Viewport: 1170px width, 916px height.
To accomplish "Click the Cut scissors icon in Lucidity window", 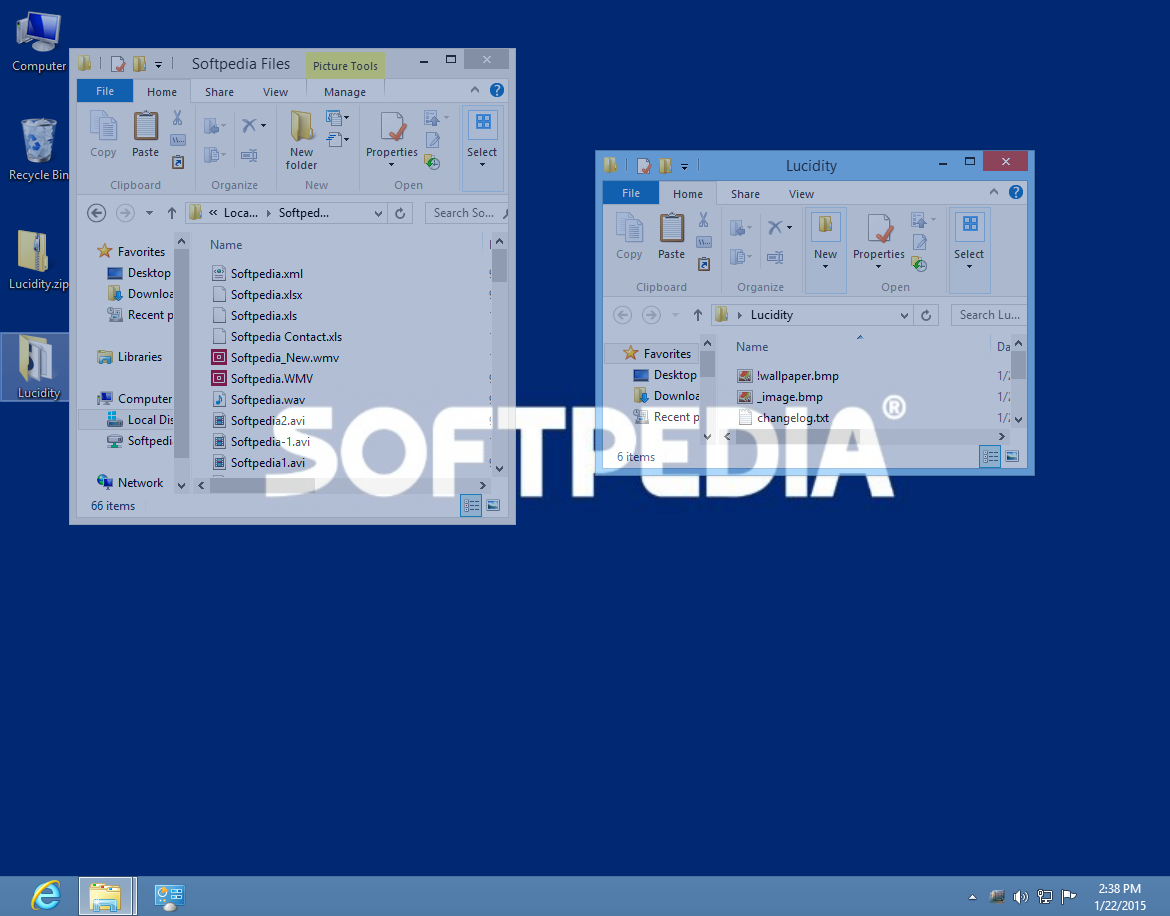I will click(x=704, y=220).
